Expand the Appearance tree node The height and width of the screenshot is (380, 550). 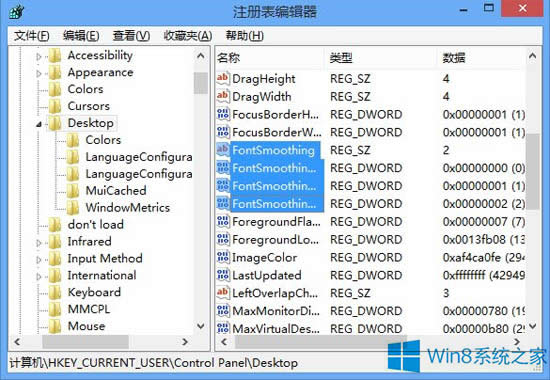(39, 73)
